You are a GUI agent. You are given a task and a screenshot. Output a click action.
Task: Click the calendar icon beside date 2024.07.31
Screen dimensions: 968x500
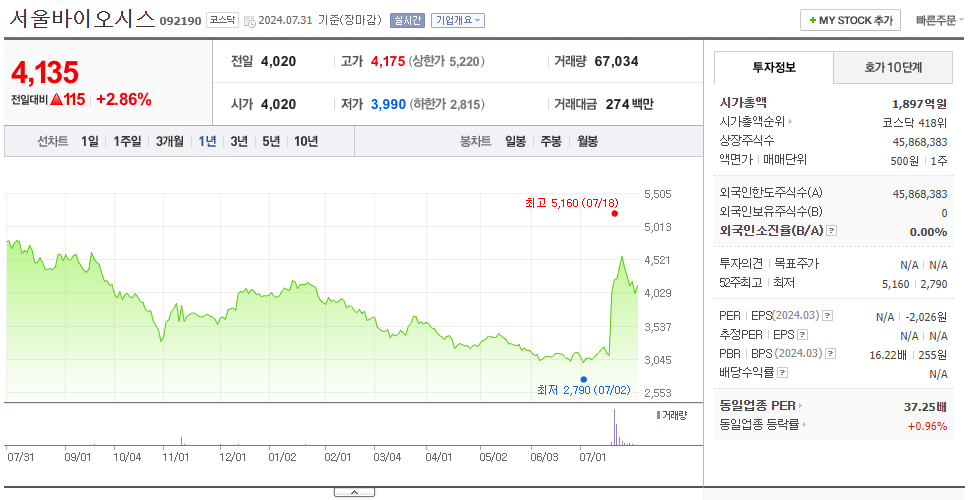249,21
